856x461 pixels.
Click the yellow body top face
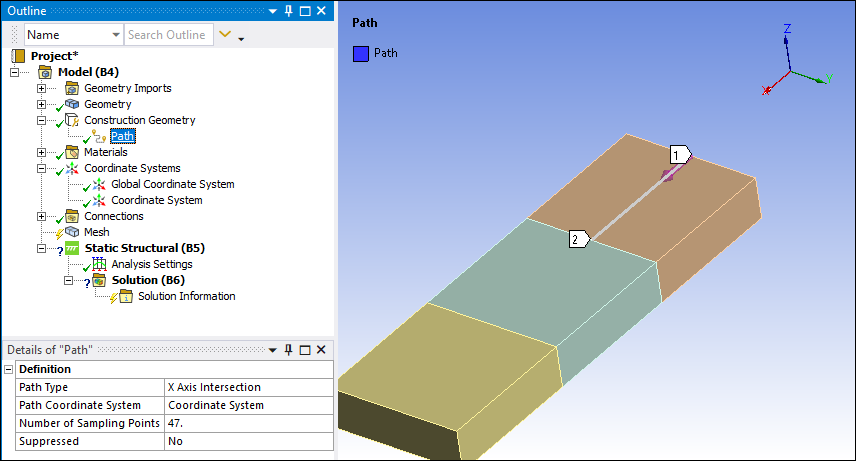pos(445,366)
